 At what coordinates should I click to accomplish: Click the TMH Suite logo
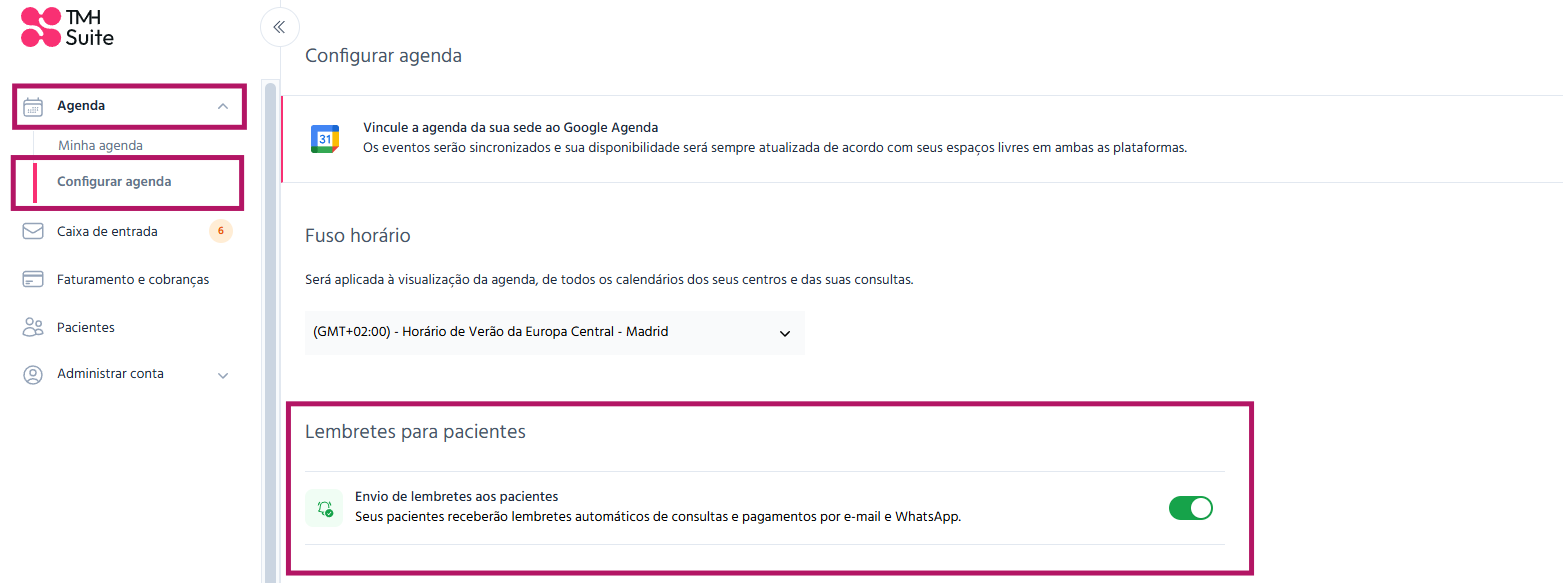[x=67, y=27]
